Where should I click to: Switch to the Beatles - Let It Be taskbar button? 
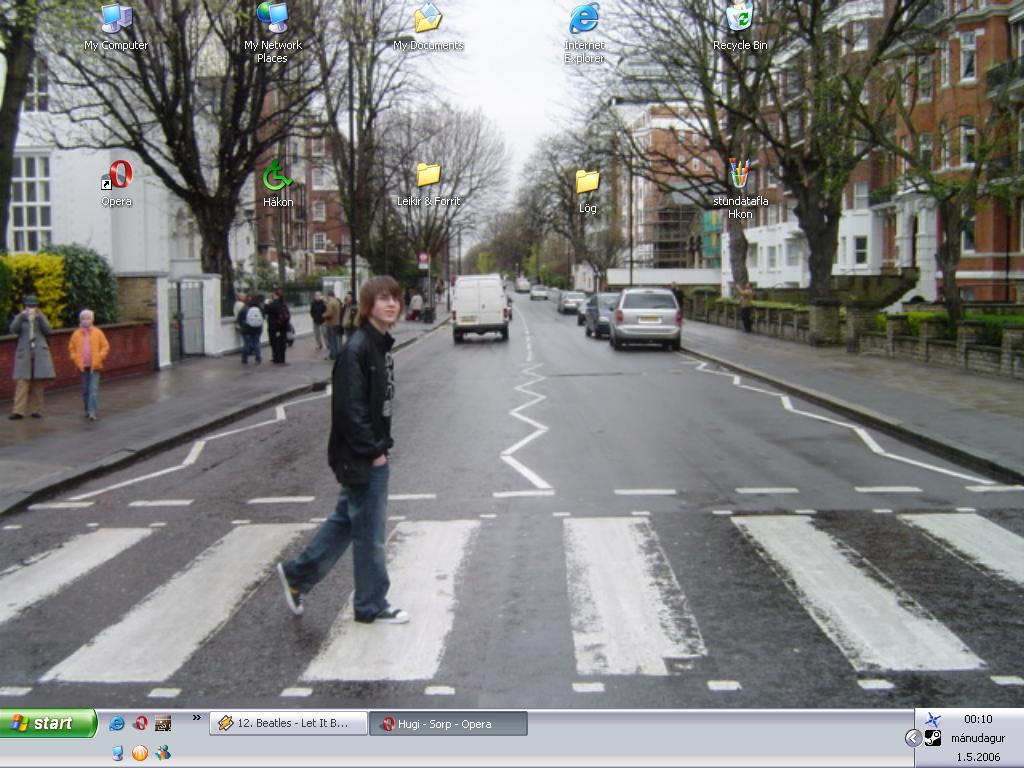click(x=288, y=723)
